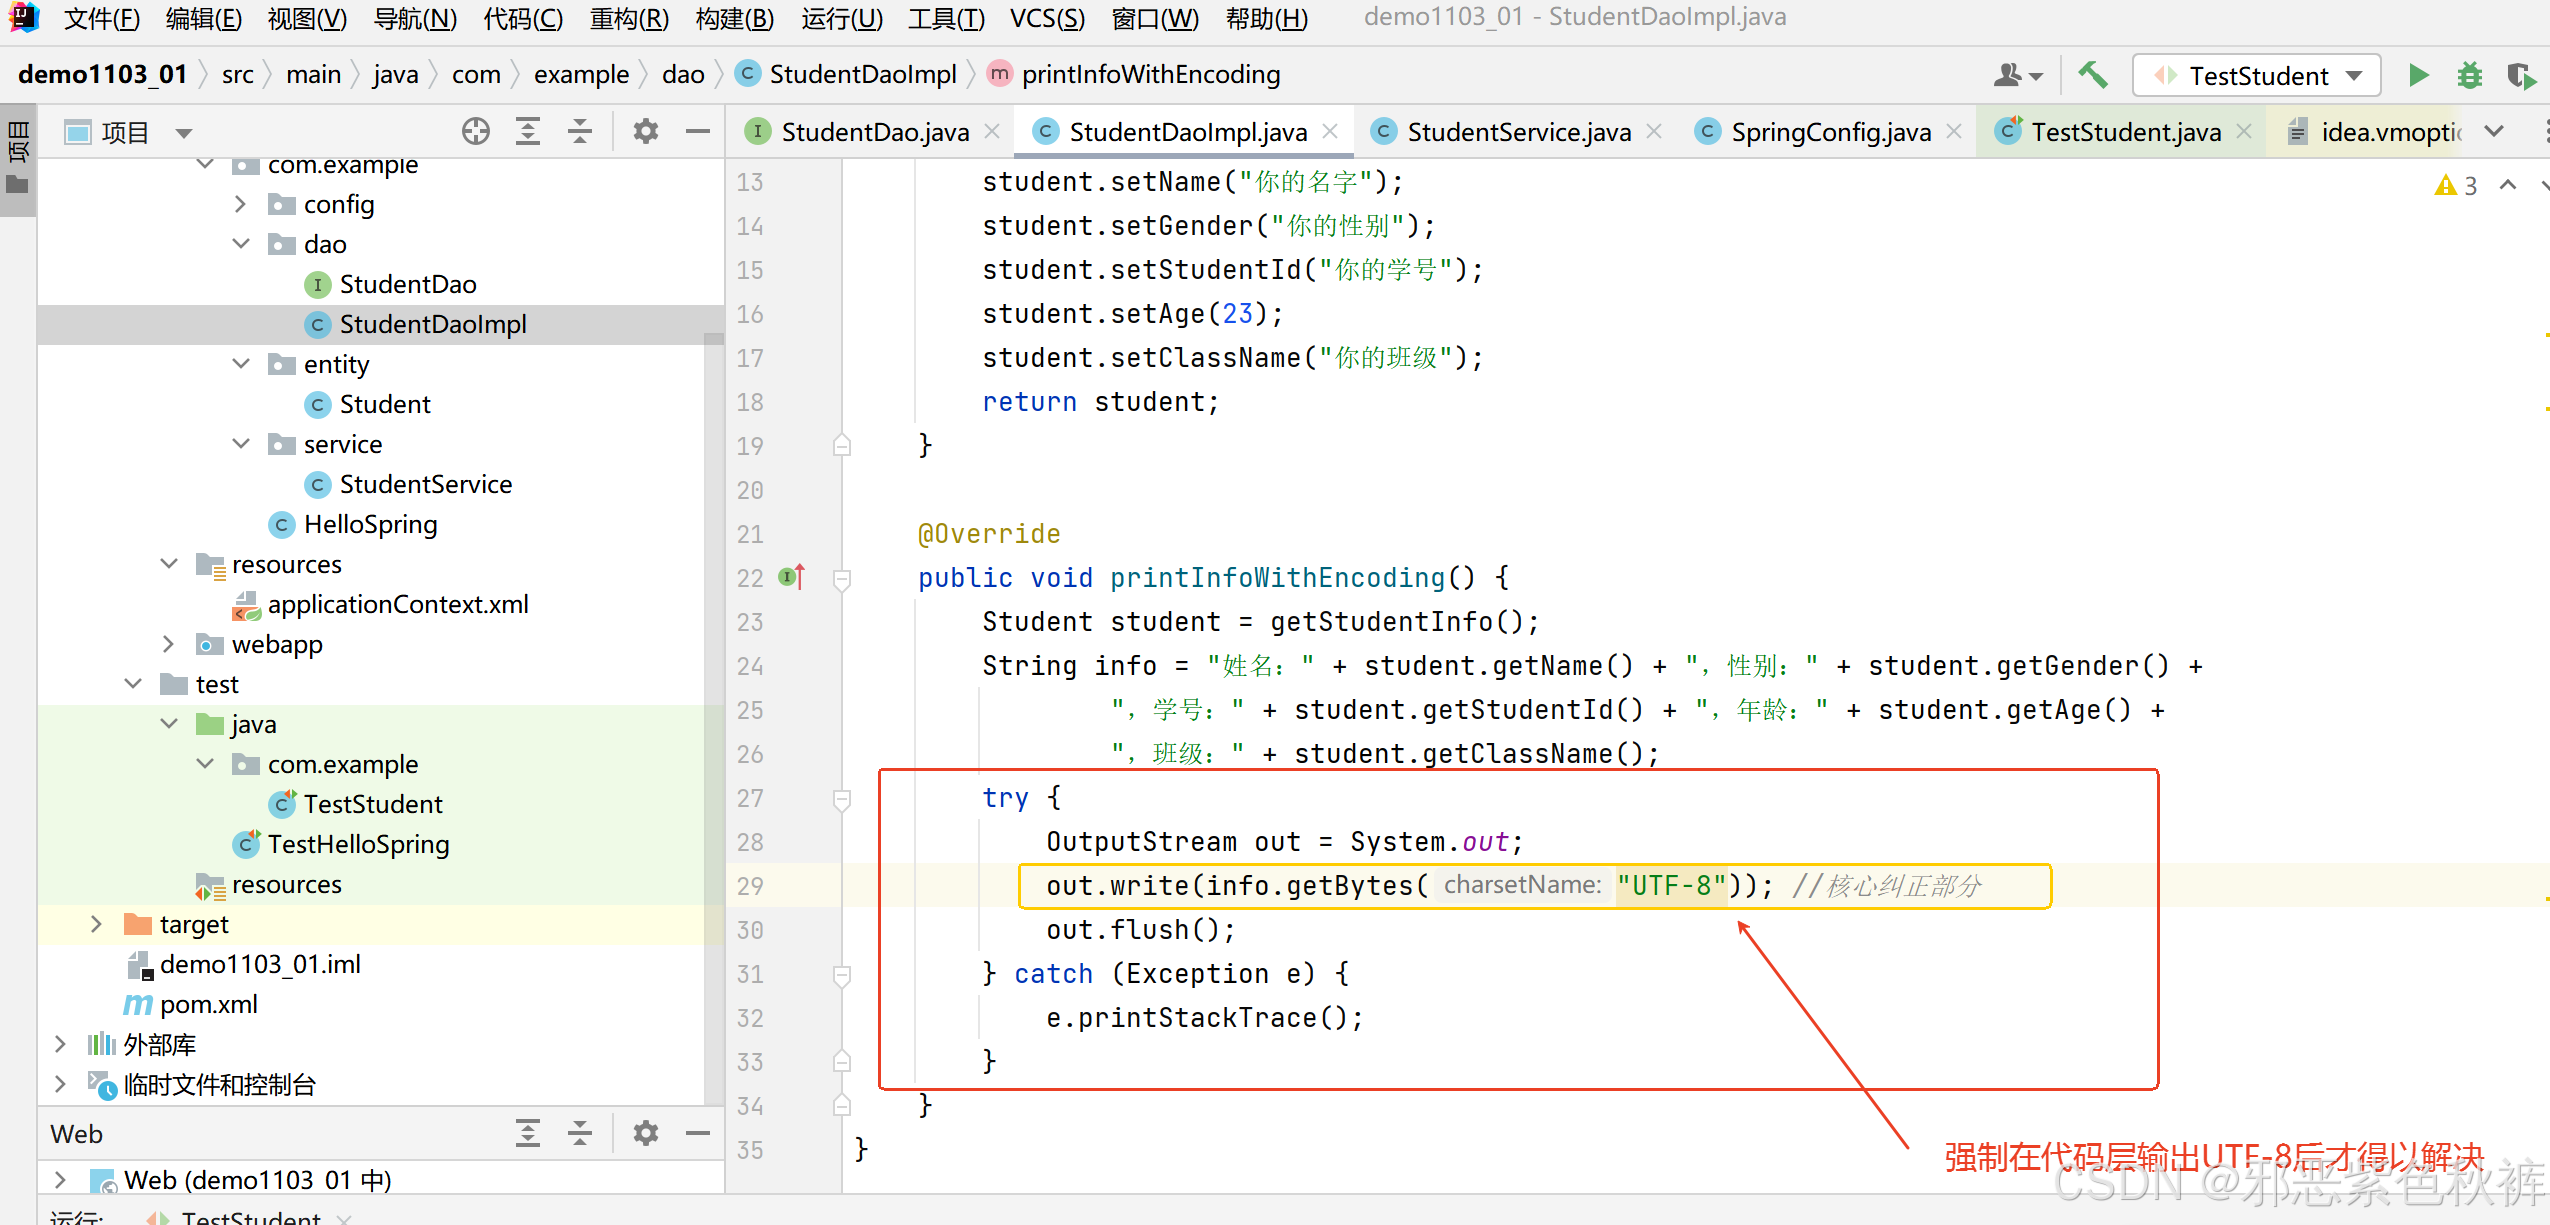The image size is (2550, 1225).
Task: Click the override gutter icon on line 22
Action: [x=791, y=577]
